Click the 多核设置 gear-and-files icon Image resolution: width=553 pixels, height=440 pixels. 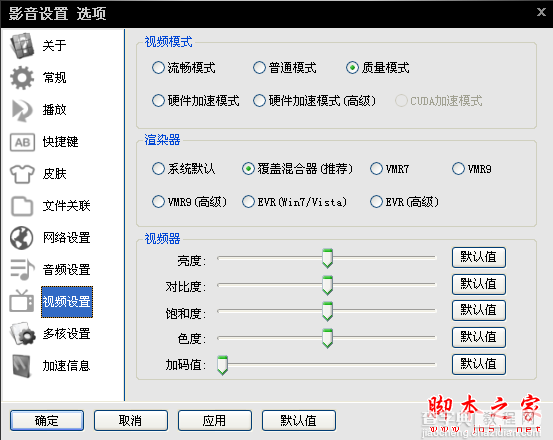pos(23,334)
